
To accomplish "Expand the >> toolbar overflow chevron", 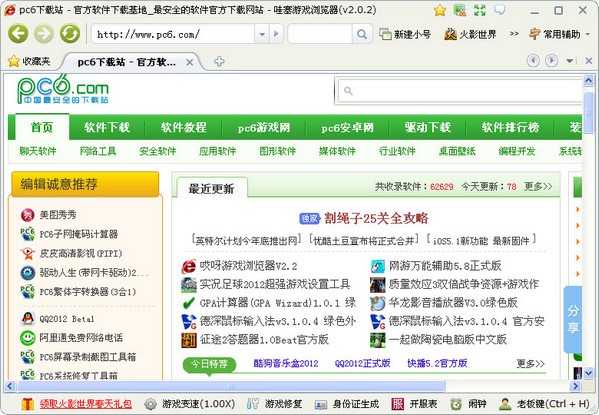I will (x=514, y=34).
